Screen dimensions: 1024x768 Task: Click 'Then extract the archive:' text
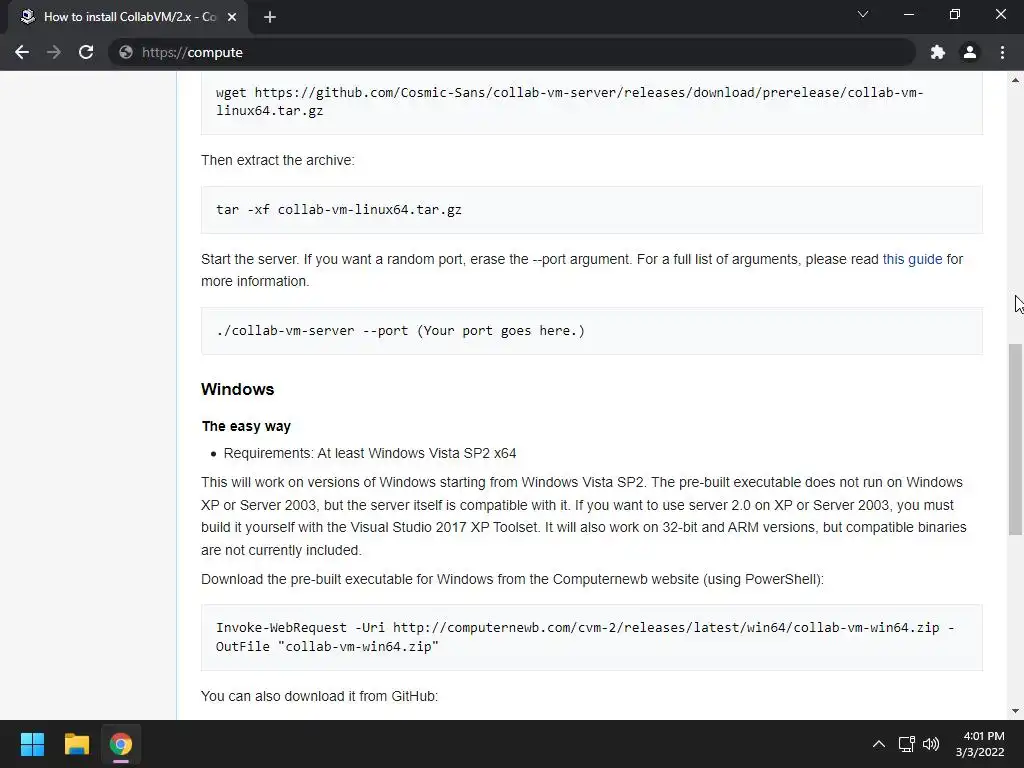278,160
